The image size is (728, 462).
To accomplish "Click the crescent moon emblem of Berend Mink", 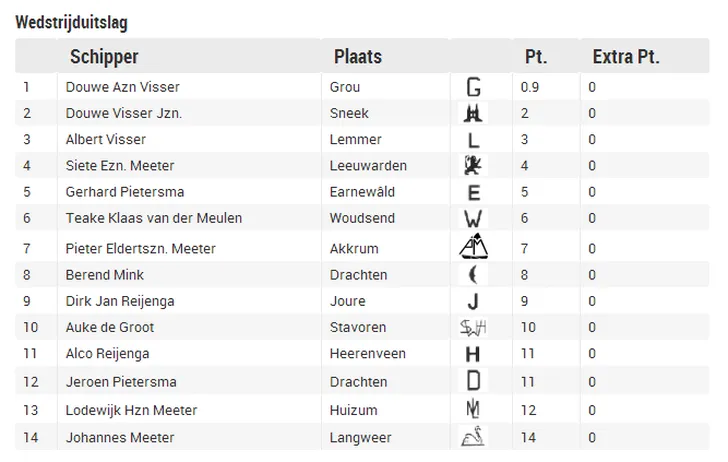I will tap(473, 275).
